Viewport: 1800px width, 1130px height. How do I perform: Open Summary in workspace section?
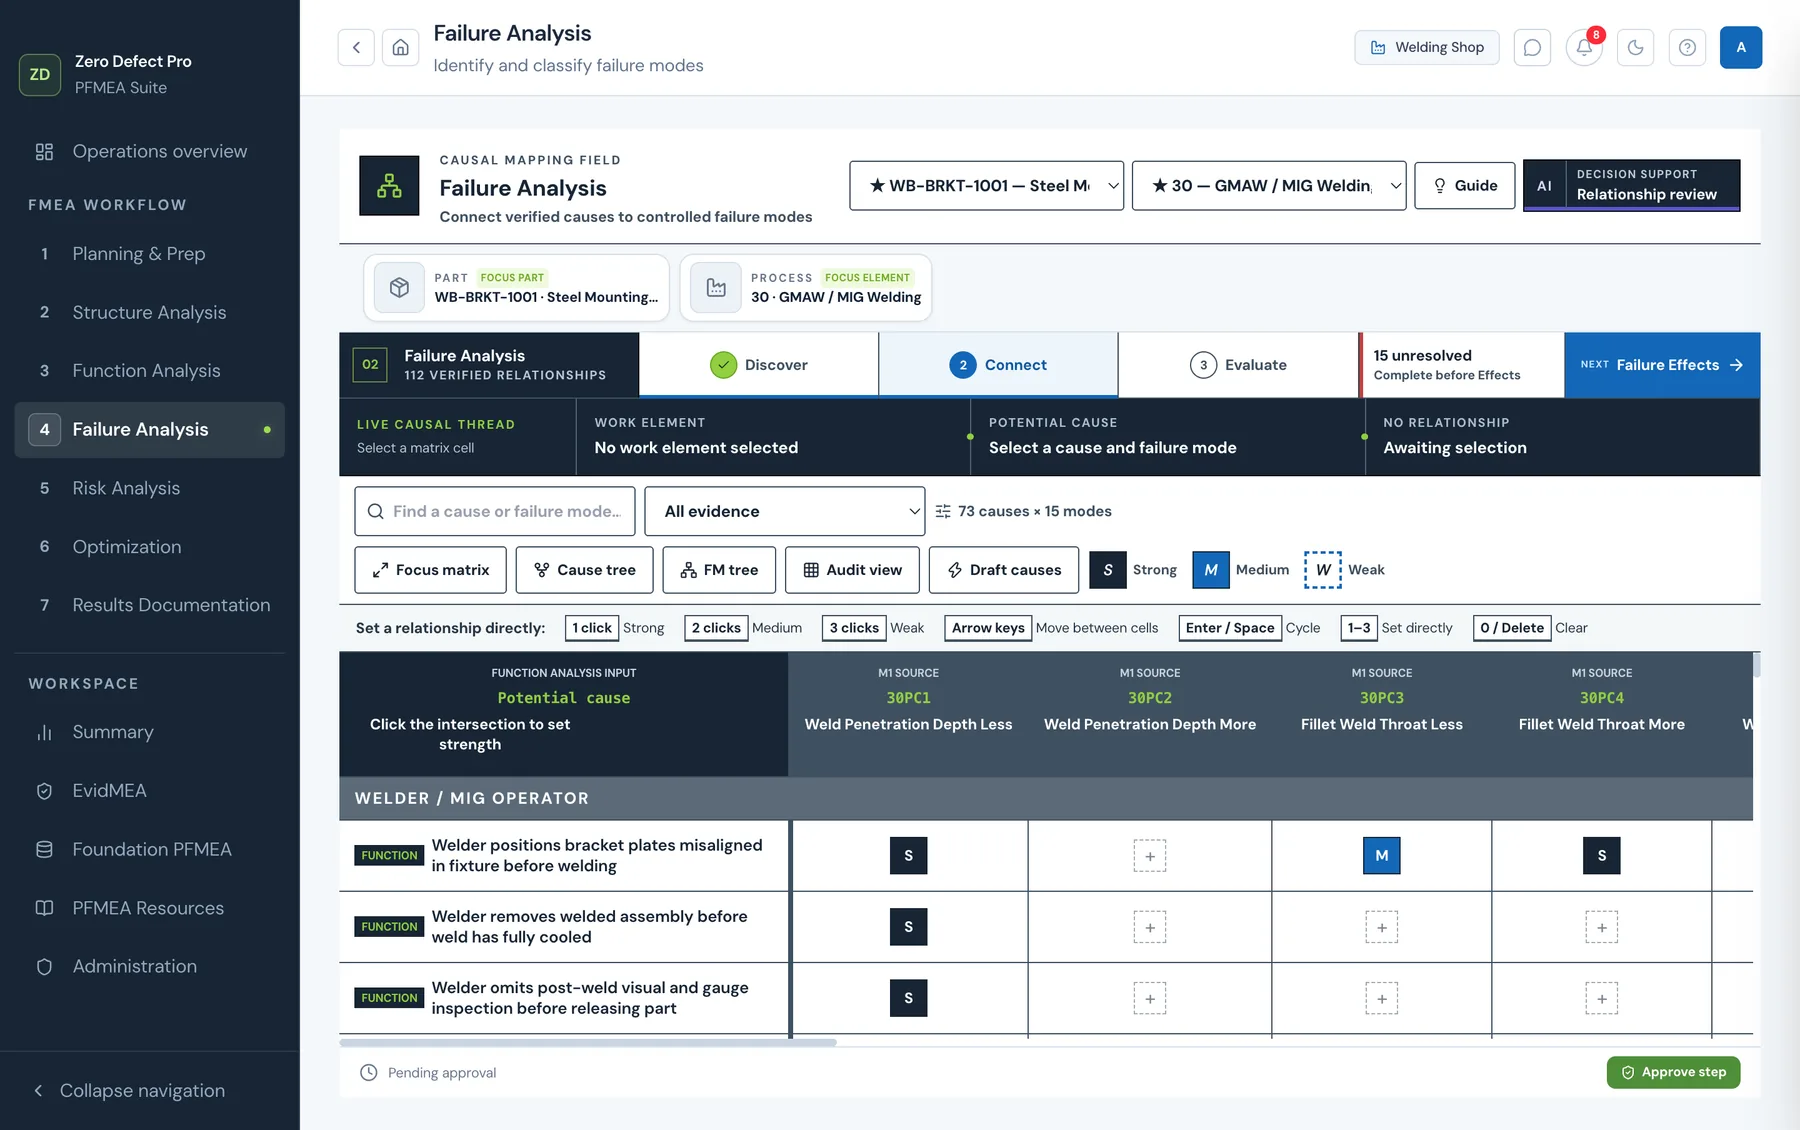coord(150,732)
